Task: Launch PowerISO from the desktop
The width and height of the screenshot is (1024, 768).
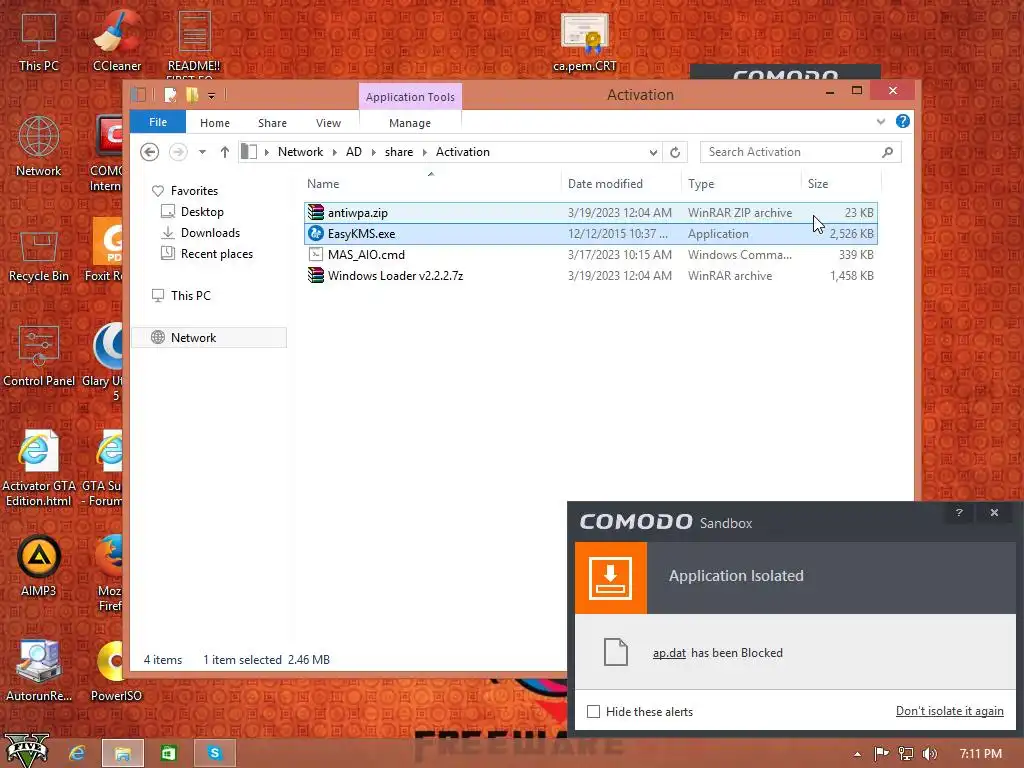Action: [116, 671]
